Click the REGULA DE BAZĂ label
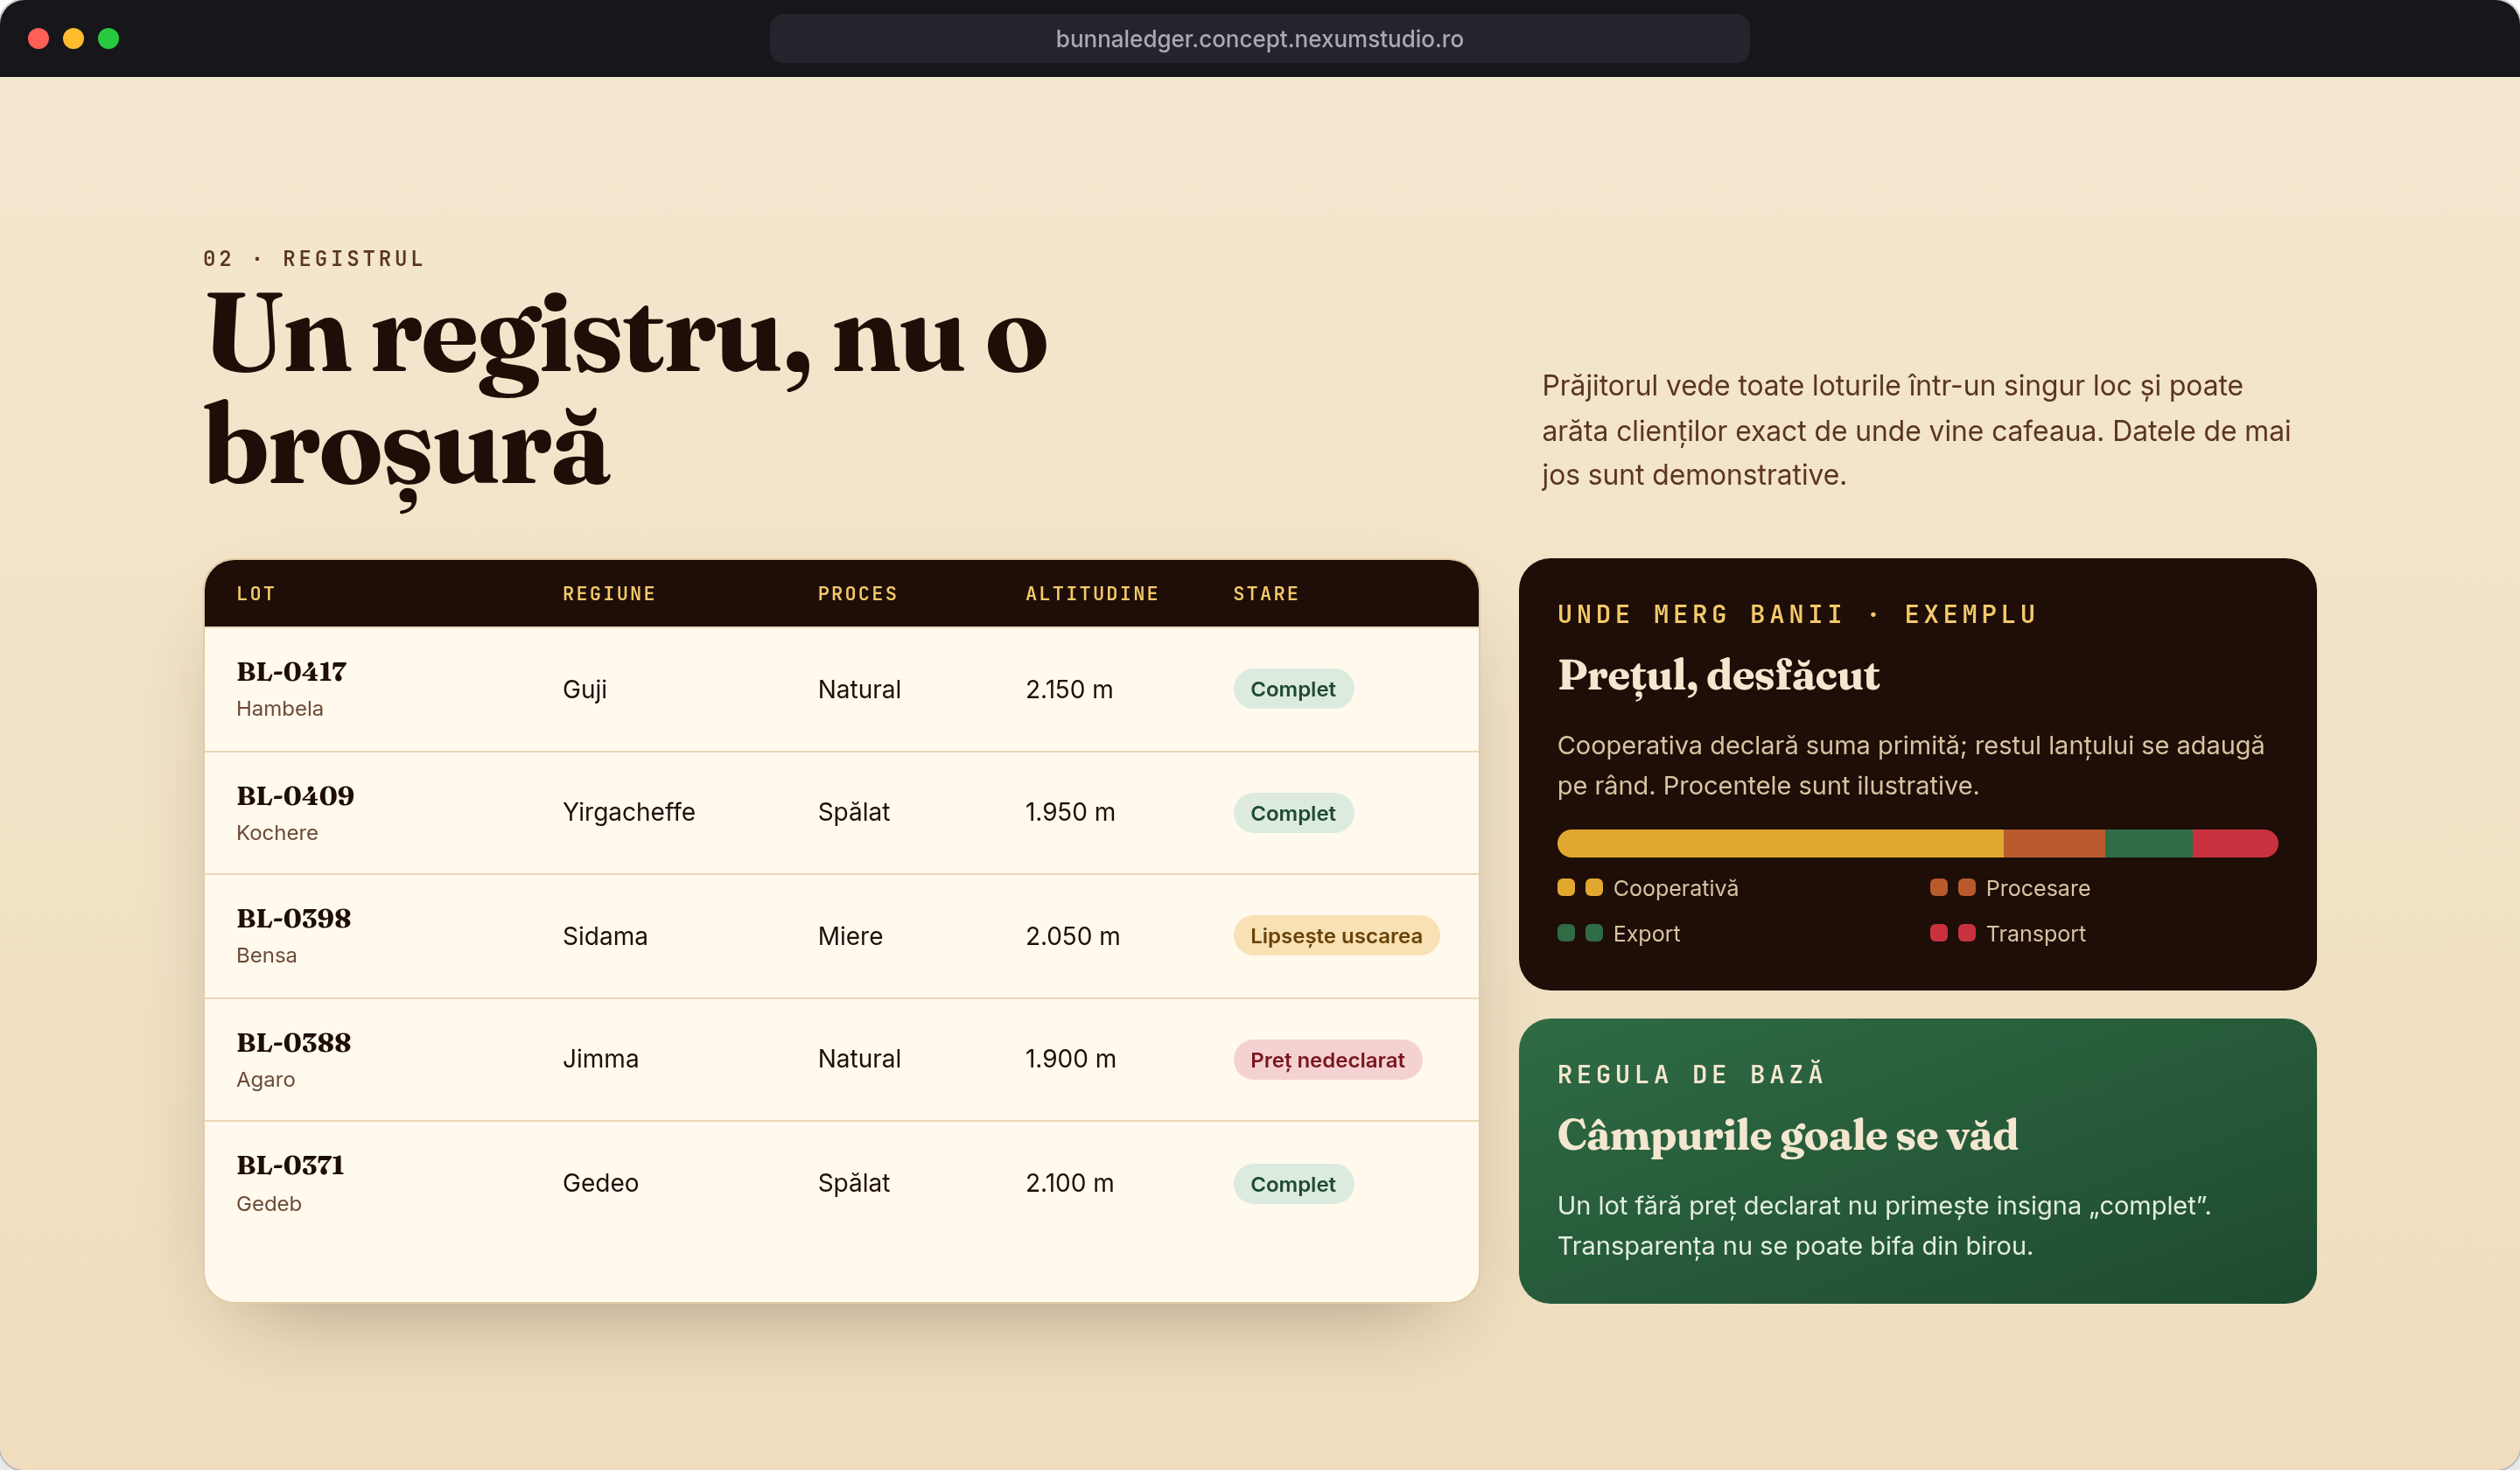Image resolution: width=2520 pixels, height=1470 pixels. click(1691, 1074)
